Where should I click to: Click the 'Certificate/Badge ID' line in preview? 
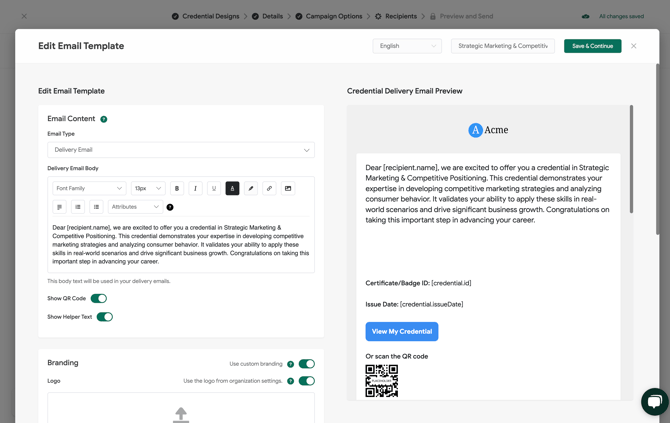pos(418,283)
